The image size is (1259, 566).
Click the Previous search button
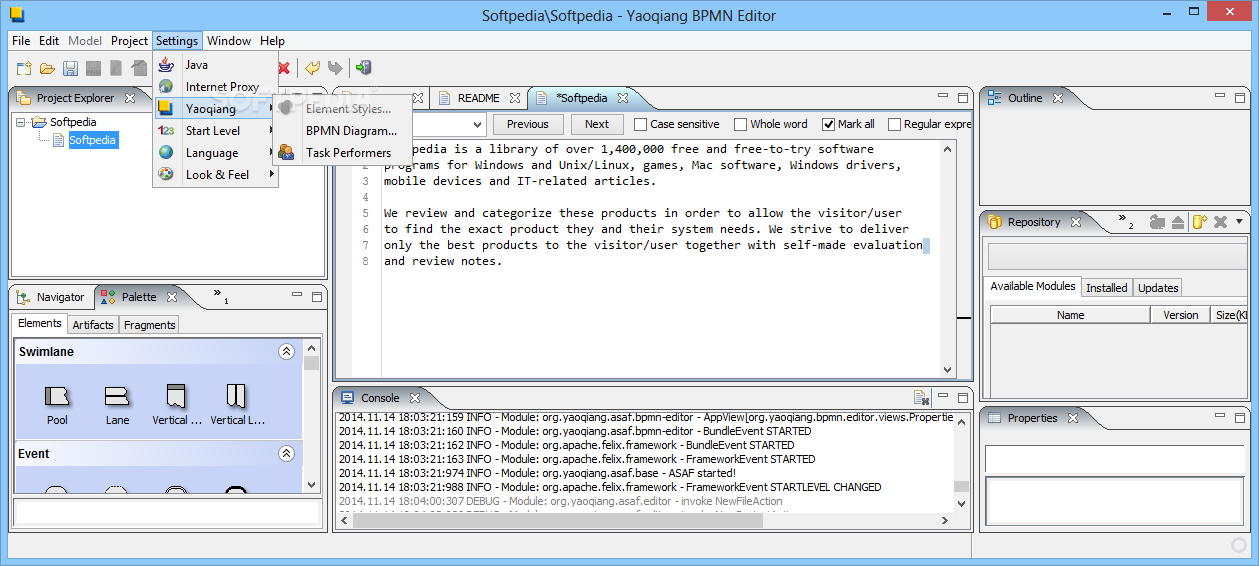click(527, 124)
